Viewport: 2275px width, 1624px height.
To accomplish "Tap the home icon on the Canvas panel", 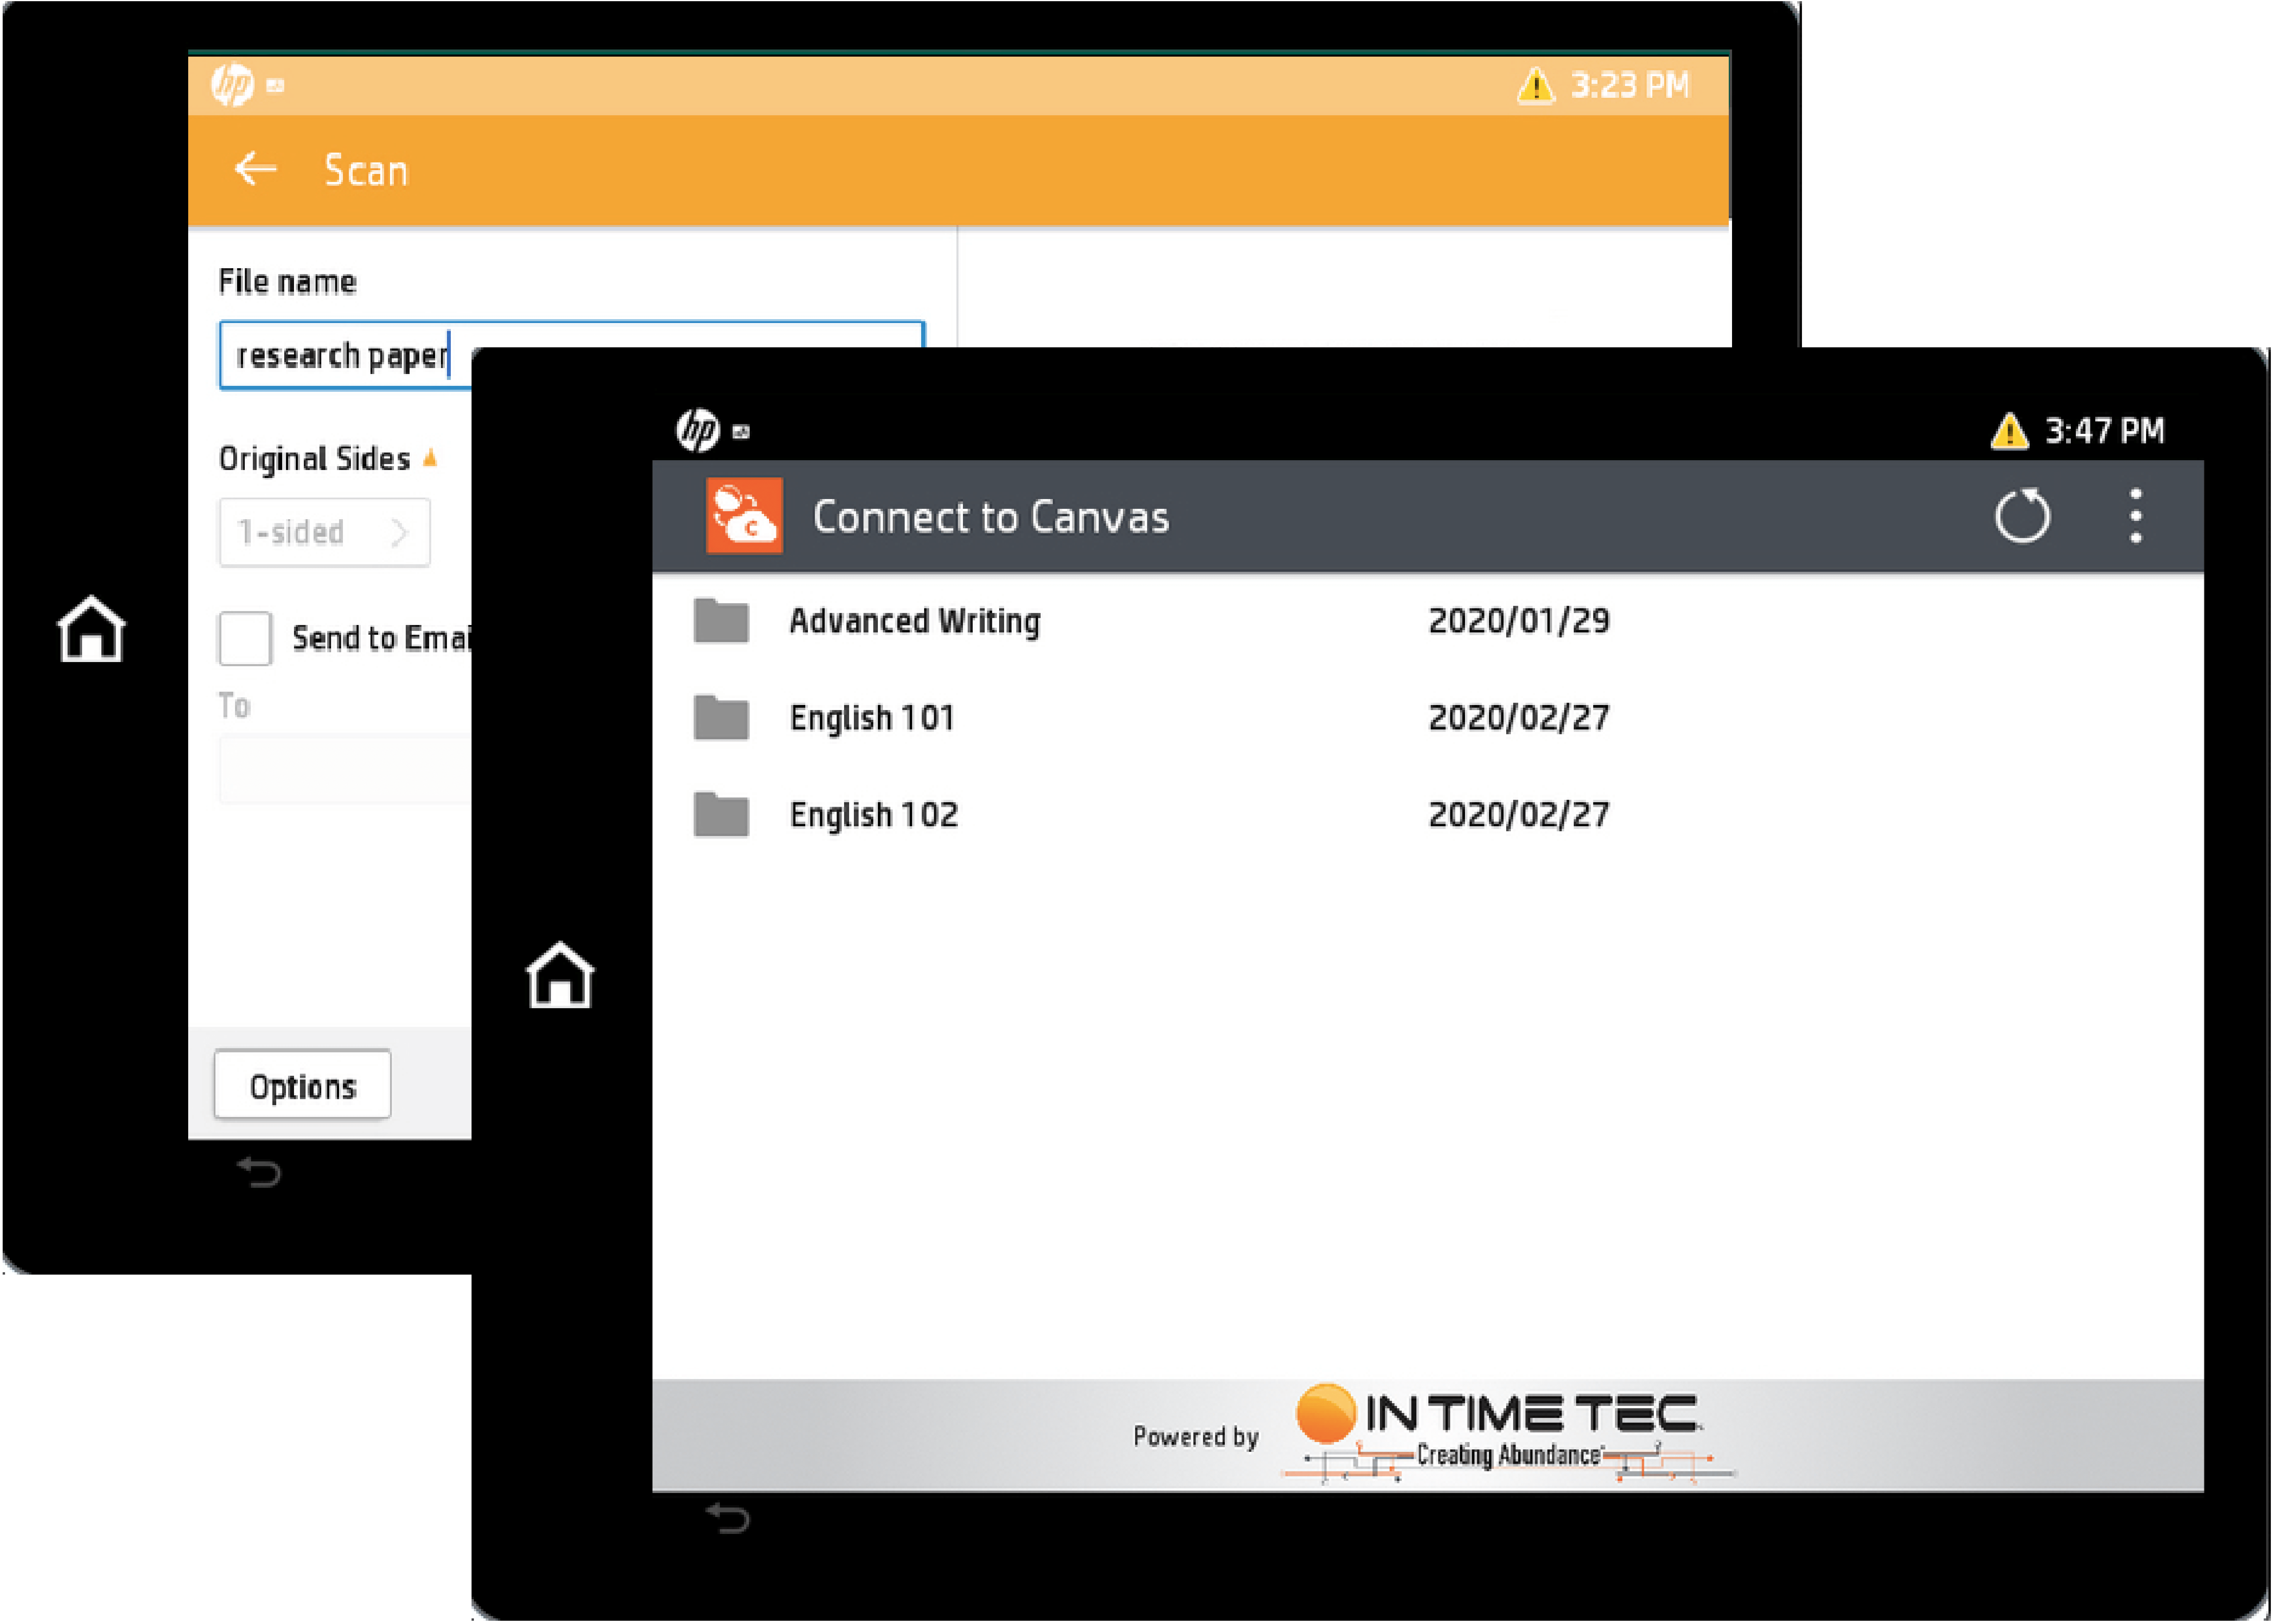I will click(560, 975).
